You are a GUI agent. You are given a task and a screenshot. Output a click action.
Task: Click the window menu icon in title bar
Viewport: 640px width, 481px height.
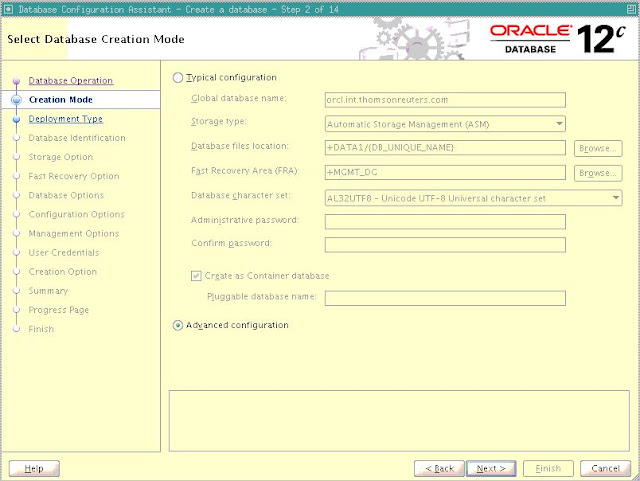8,9
